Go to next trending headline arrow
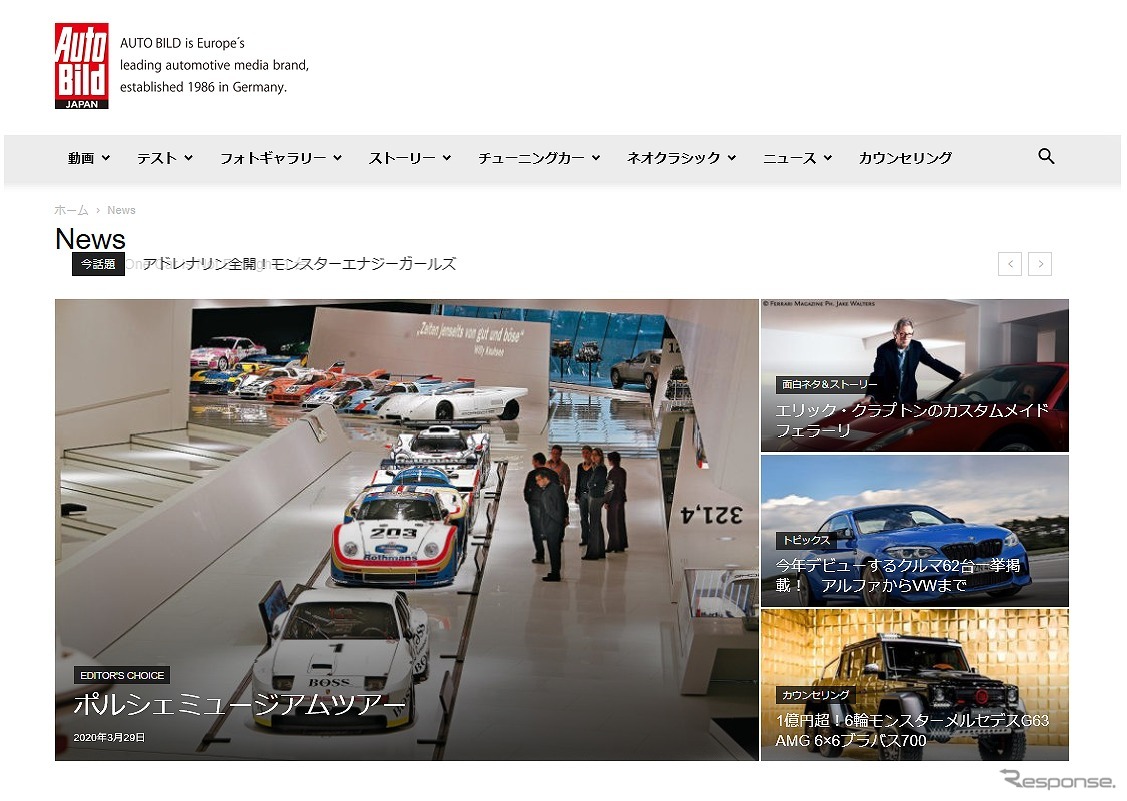The image size is (1127, 801). tap(1040, 264)
